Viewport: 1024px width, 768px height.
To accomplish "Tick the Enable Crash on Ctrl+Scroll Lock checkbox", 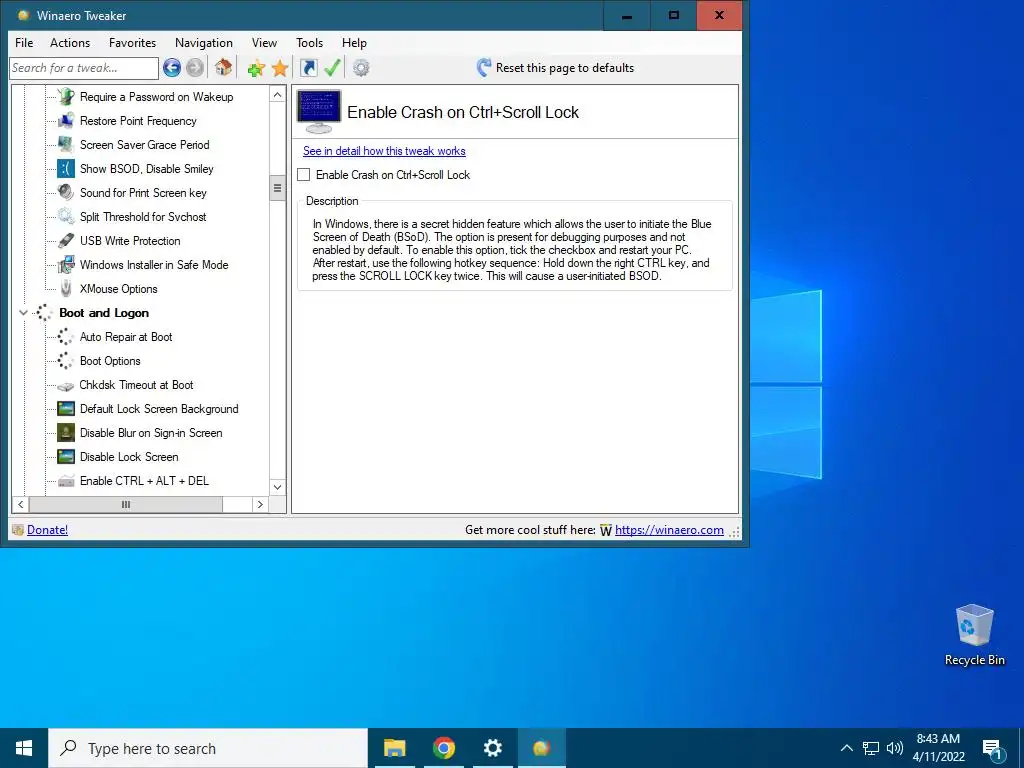I will coord(304,174).
